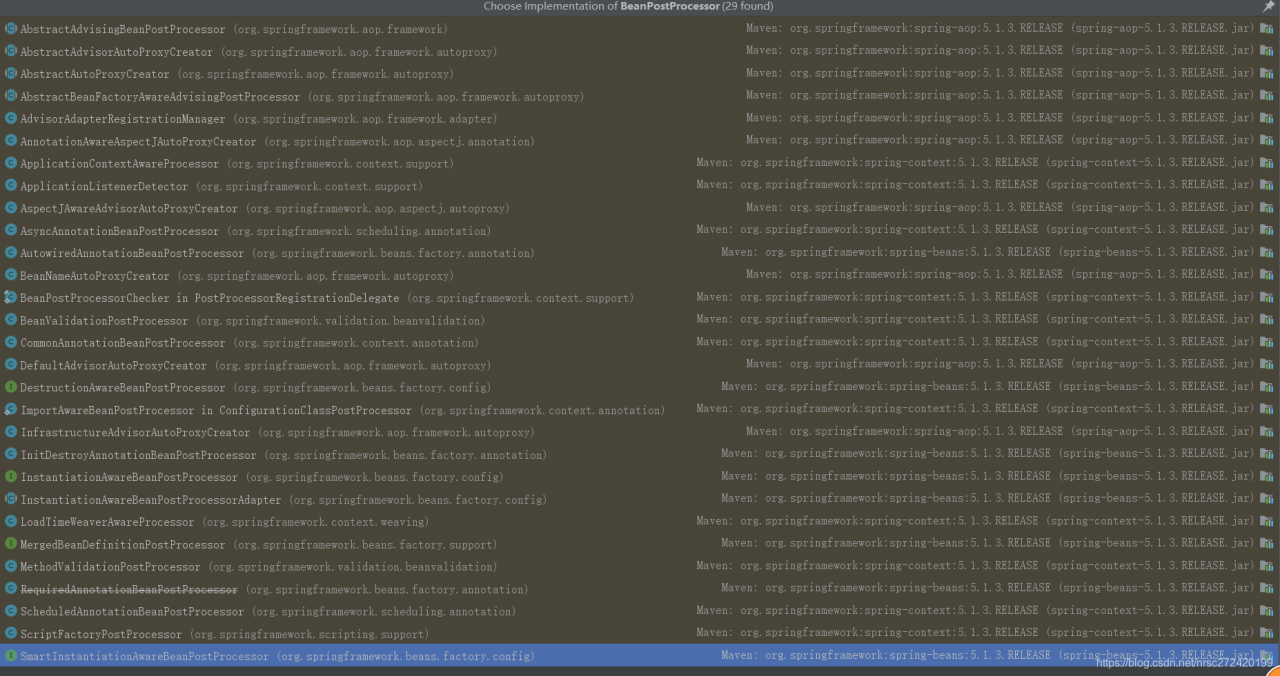Image resolution: width=1280 pixels, height=676 pixels.
Task: Click library icon on MethodValidationPostProcessor row
Action: [x=1267, y=566]
